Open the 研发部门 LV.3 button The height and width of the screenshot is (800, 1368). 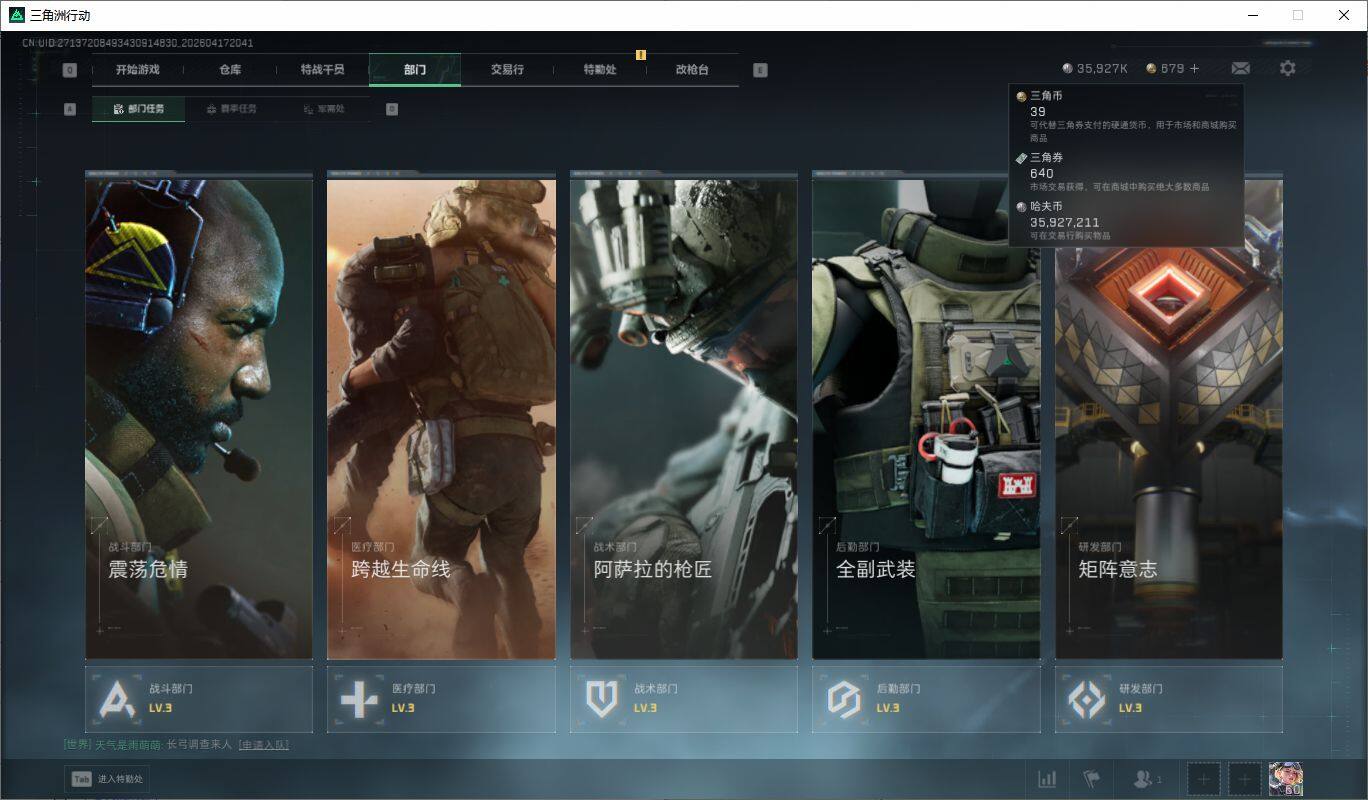click(1169, 699)
